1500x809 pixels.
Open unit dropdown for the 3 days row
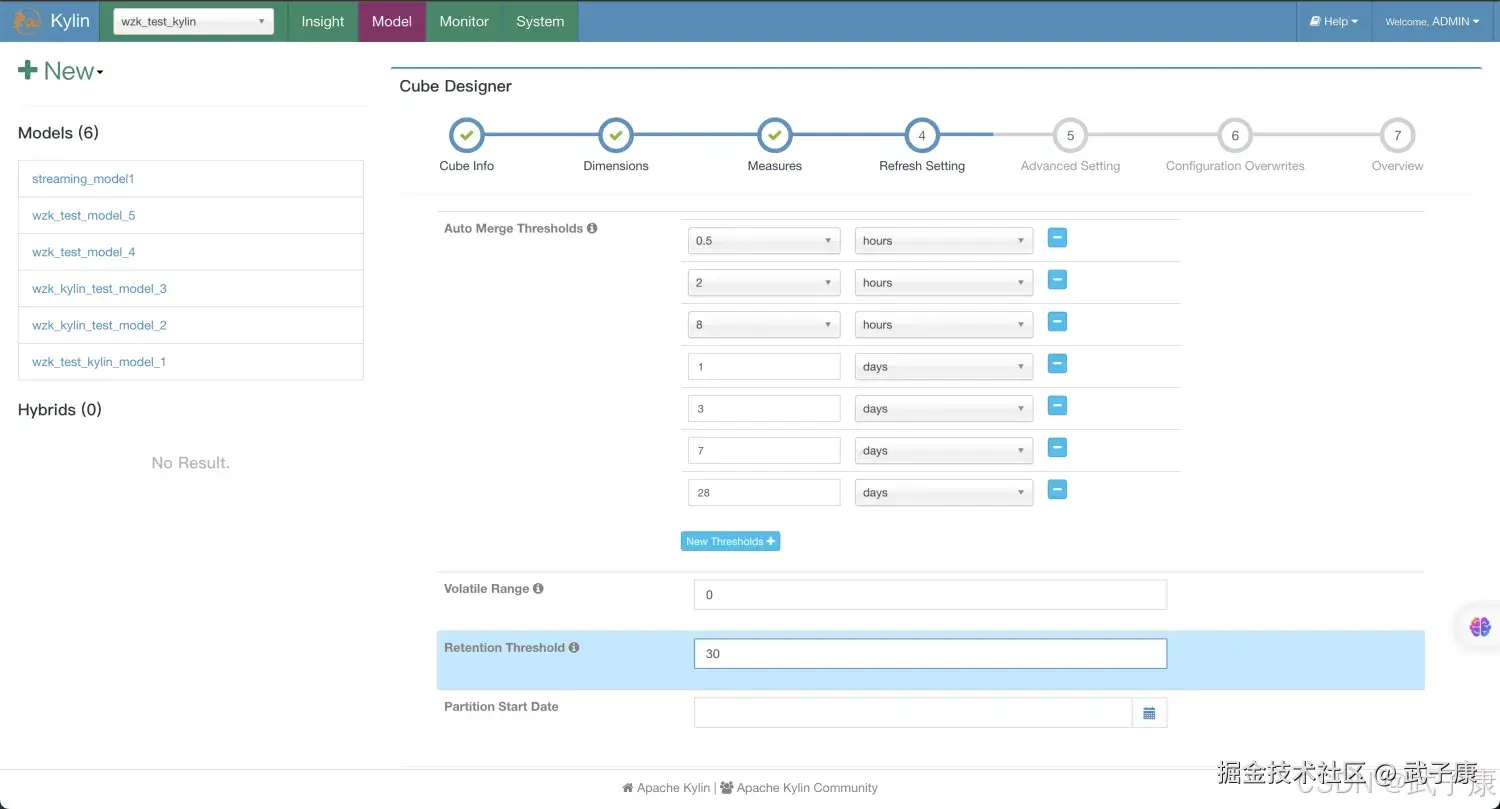click(x=944, y=409)
